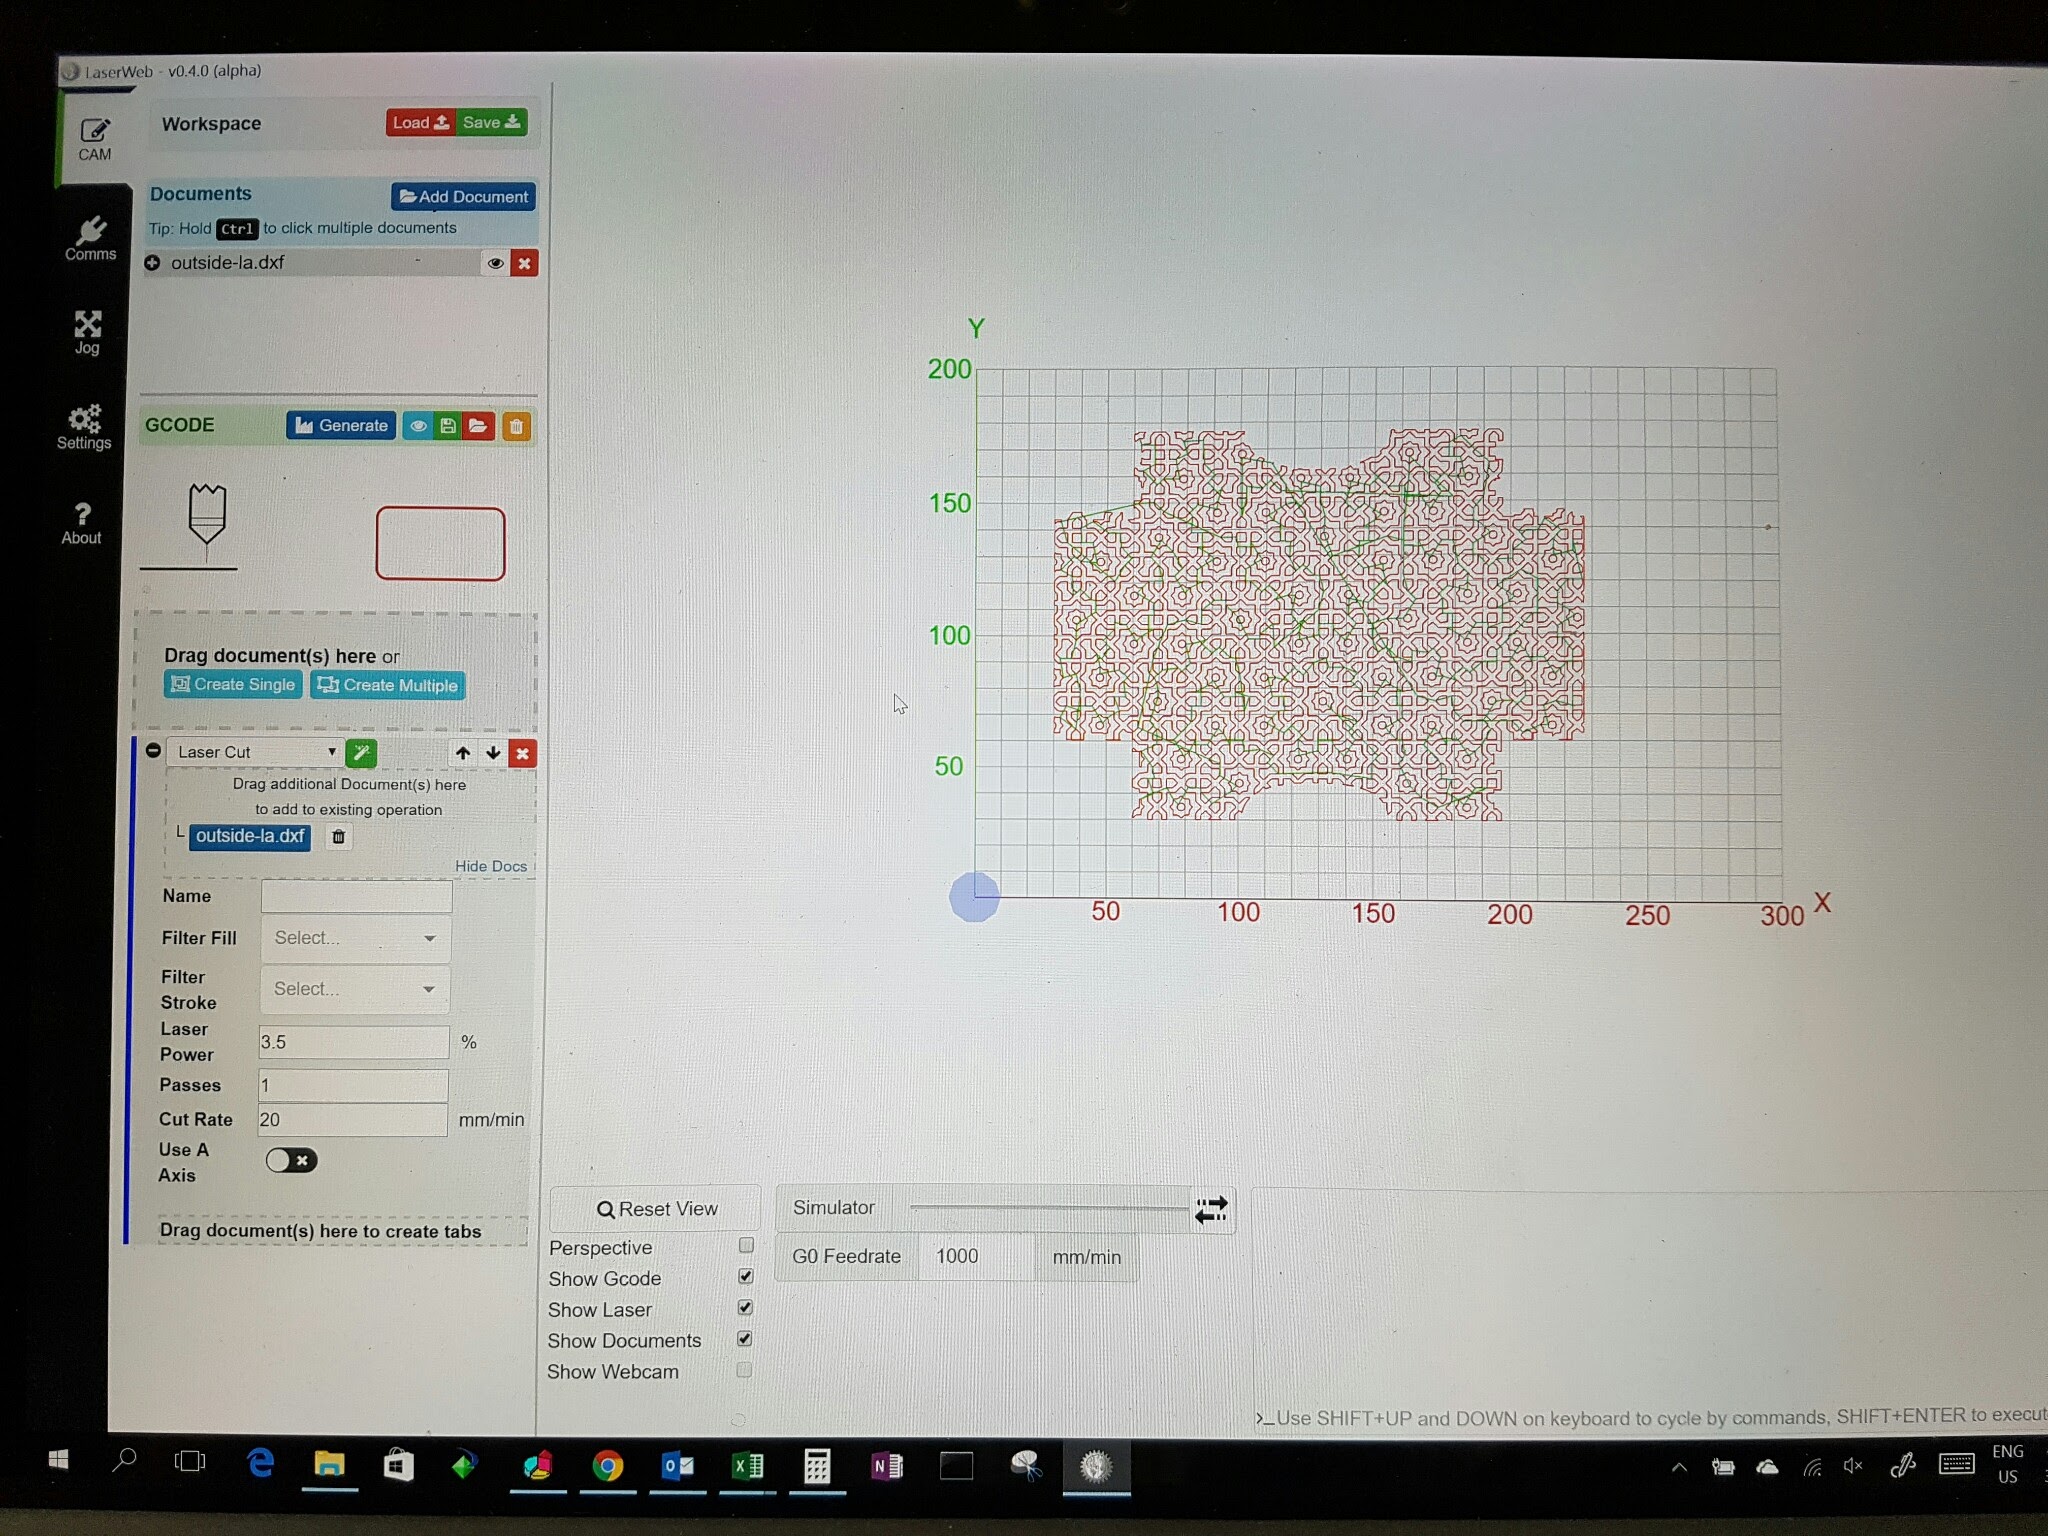
Task: Open Outlook from the taskbar
Action: coord(678,1467)
